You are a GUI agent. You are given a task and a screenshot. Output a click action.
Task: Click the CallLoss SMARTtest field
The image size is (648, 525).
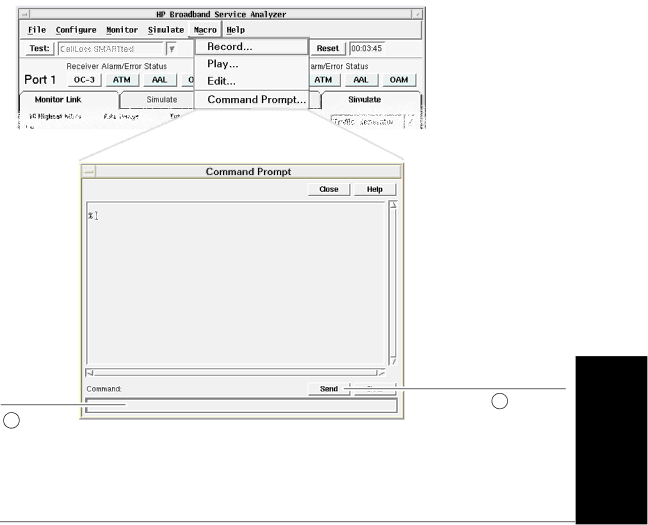click(111, 49)
